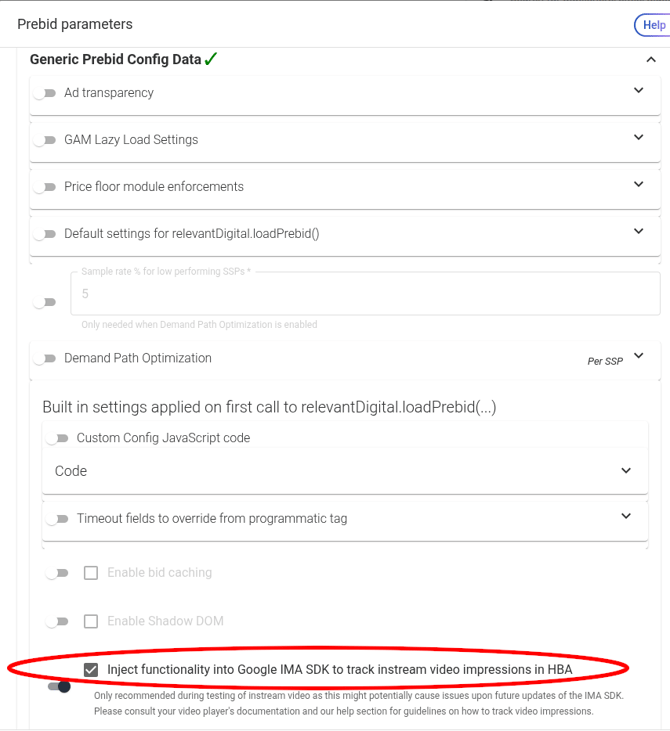This screenshot has width=670, height=731.
Task: Click the Sample rate % input field
Action: click(364, 294)
